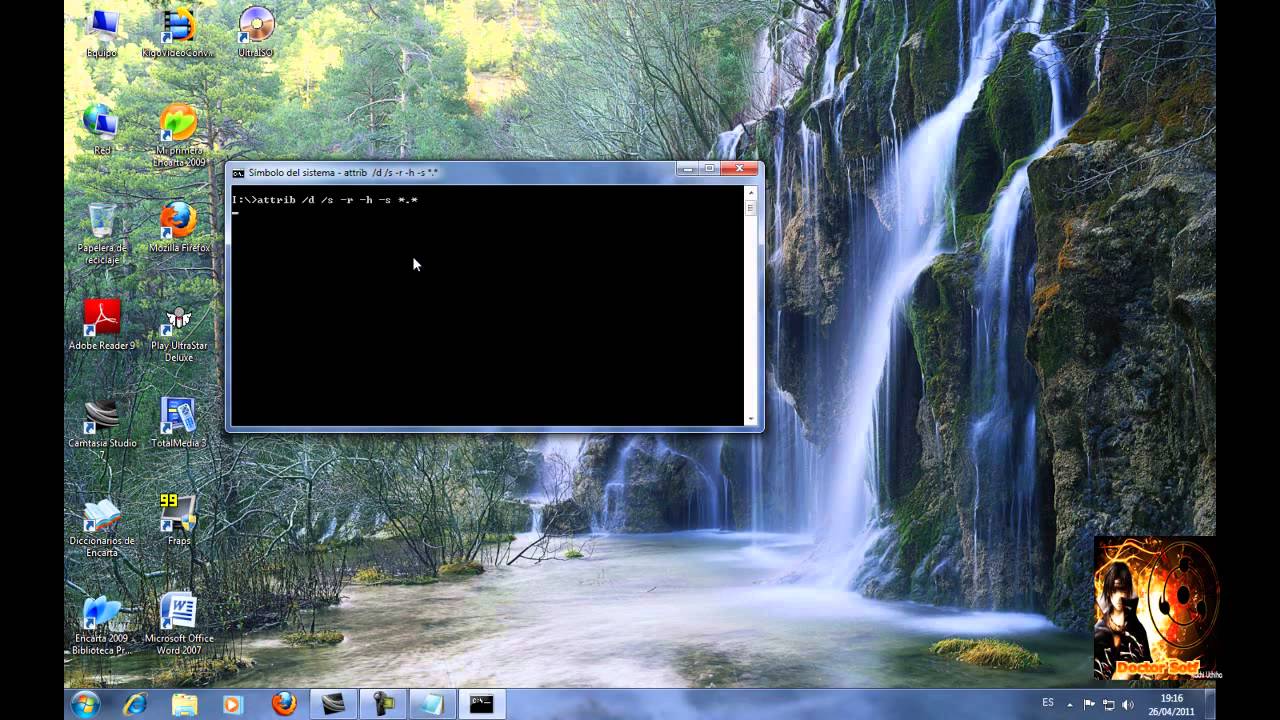
Task: Open Windows Explorer folder on taskbar
Action: pos(185,704)
